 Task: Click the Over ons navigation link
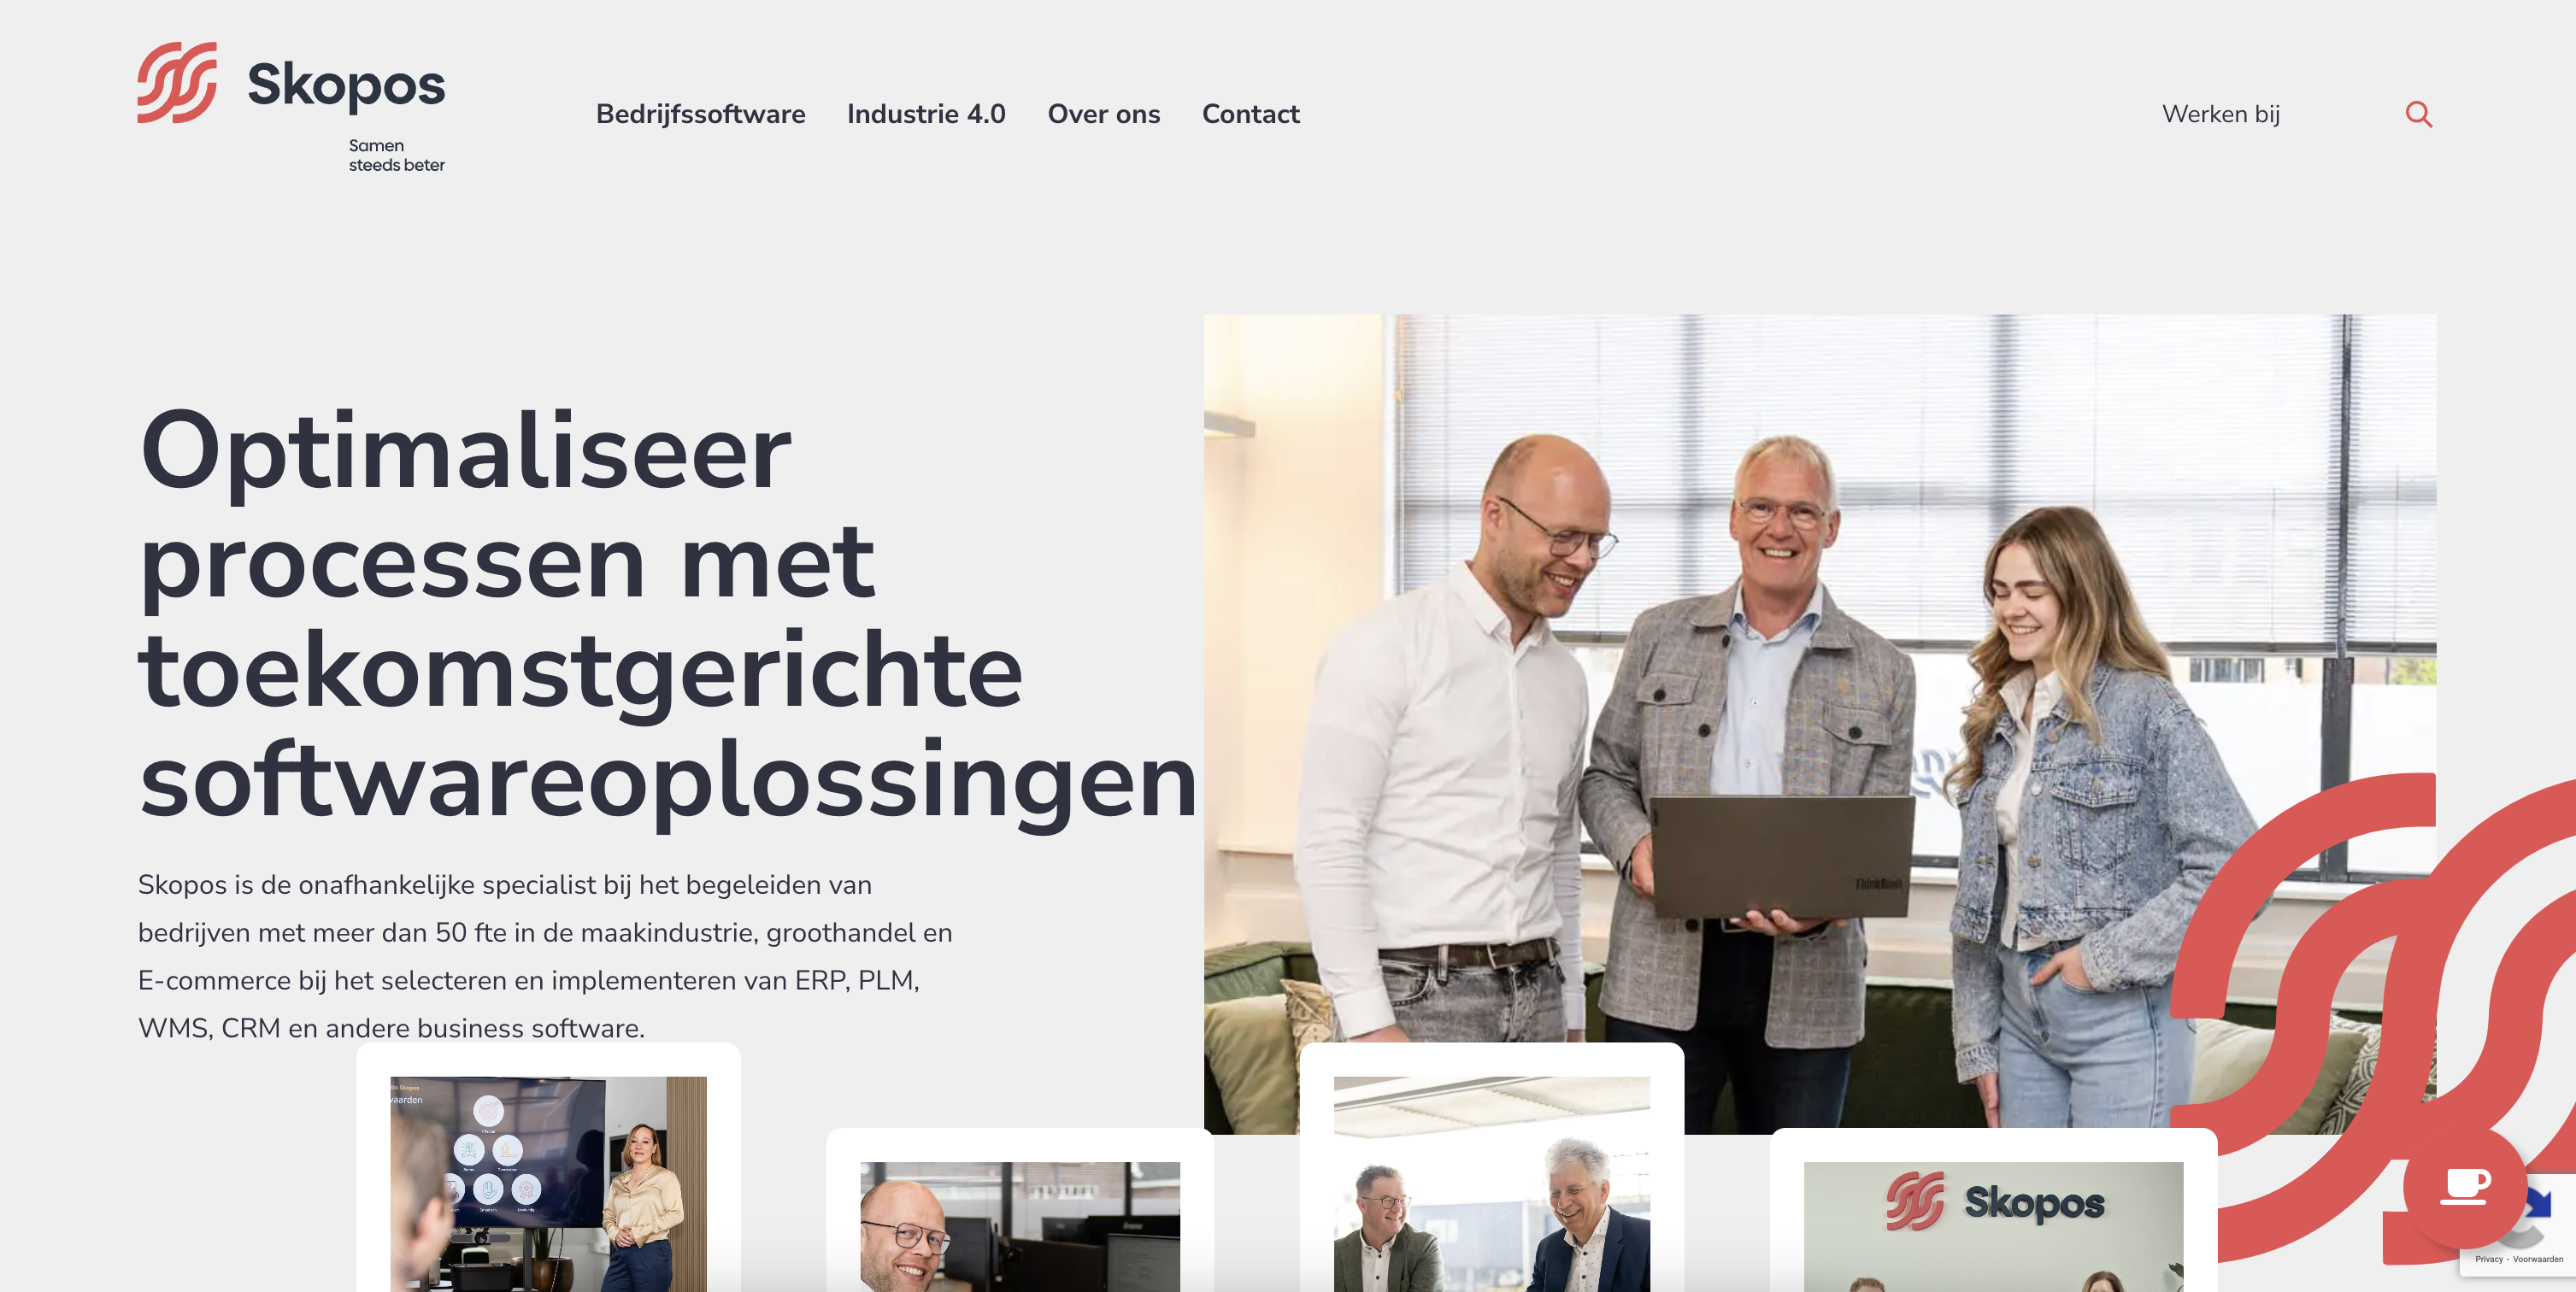click(1103, 114)
